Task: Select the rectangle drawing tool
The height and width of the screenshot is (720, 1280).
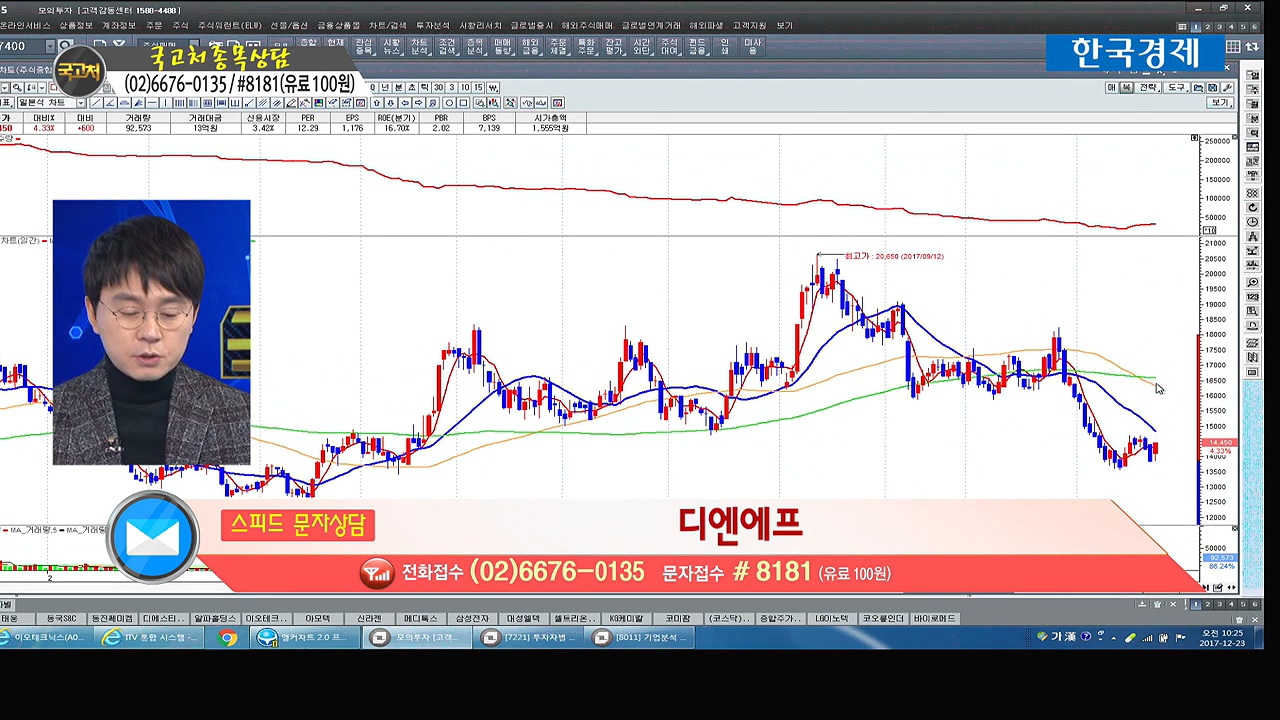Action: [x=463, y=103]
